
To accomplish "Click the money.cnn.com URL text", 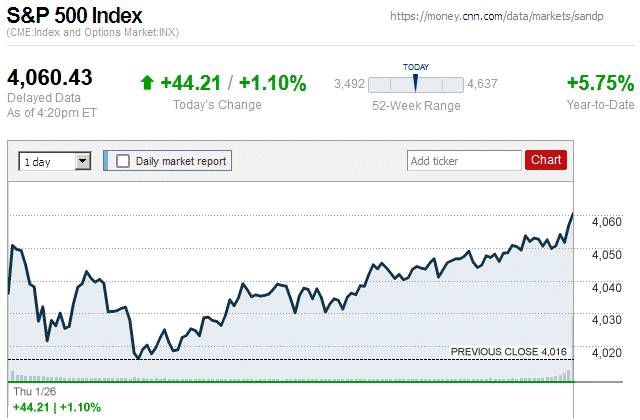I will click(511, 17).
